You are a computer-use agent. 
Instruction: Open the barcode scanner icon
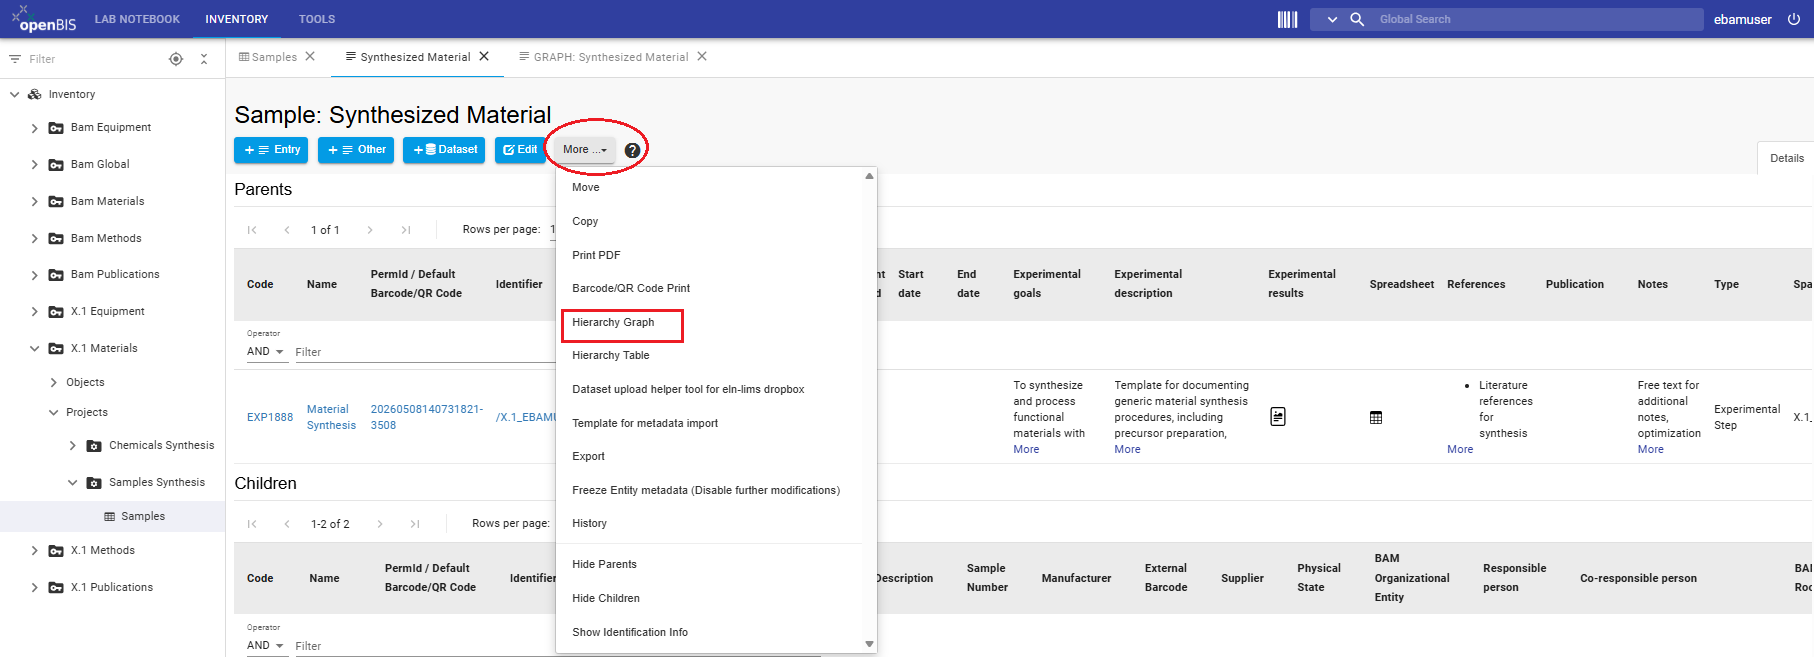click(x=1287, y=19)
